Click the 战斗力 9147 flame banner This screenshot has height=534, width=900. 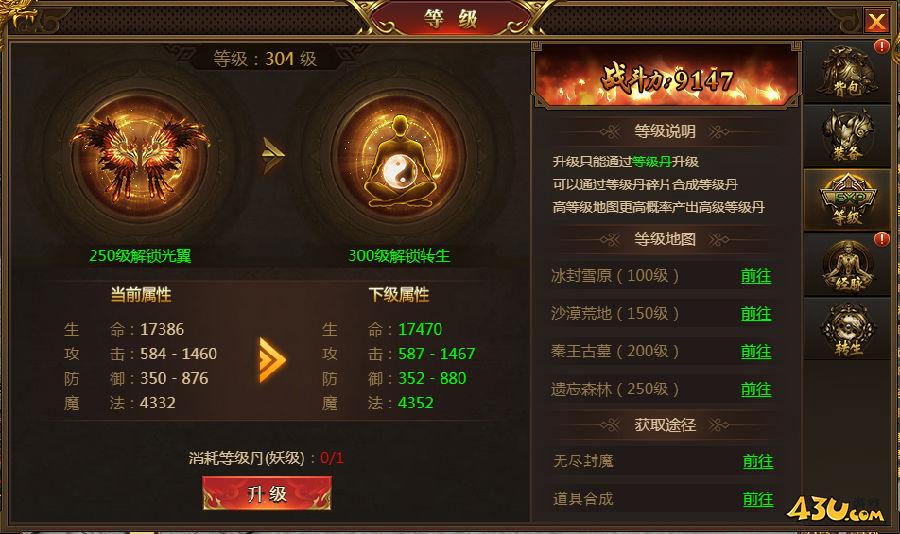[667, 78]
